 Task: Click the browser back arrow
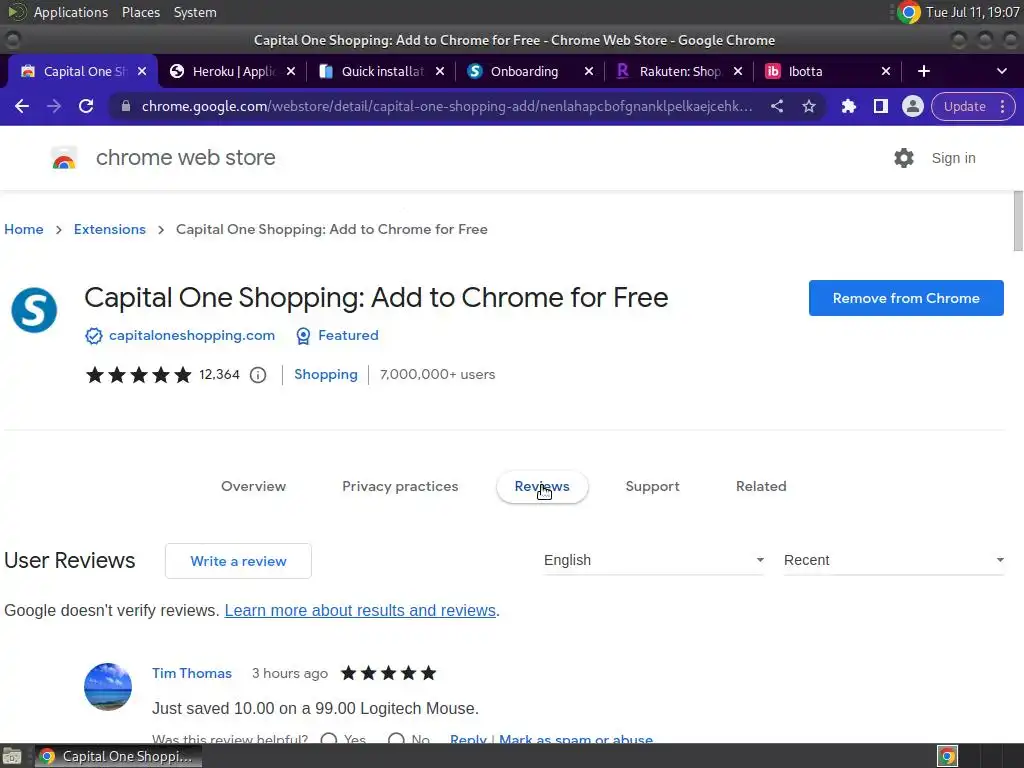click(22, 106)
